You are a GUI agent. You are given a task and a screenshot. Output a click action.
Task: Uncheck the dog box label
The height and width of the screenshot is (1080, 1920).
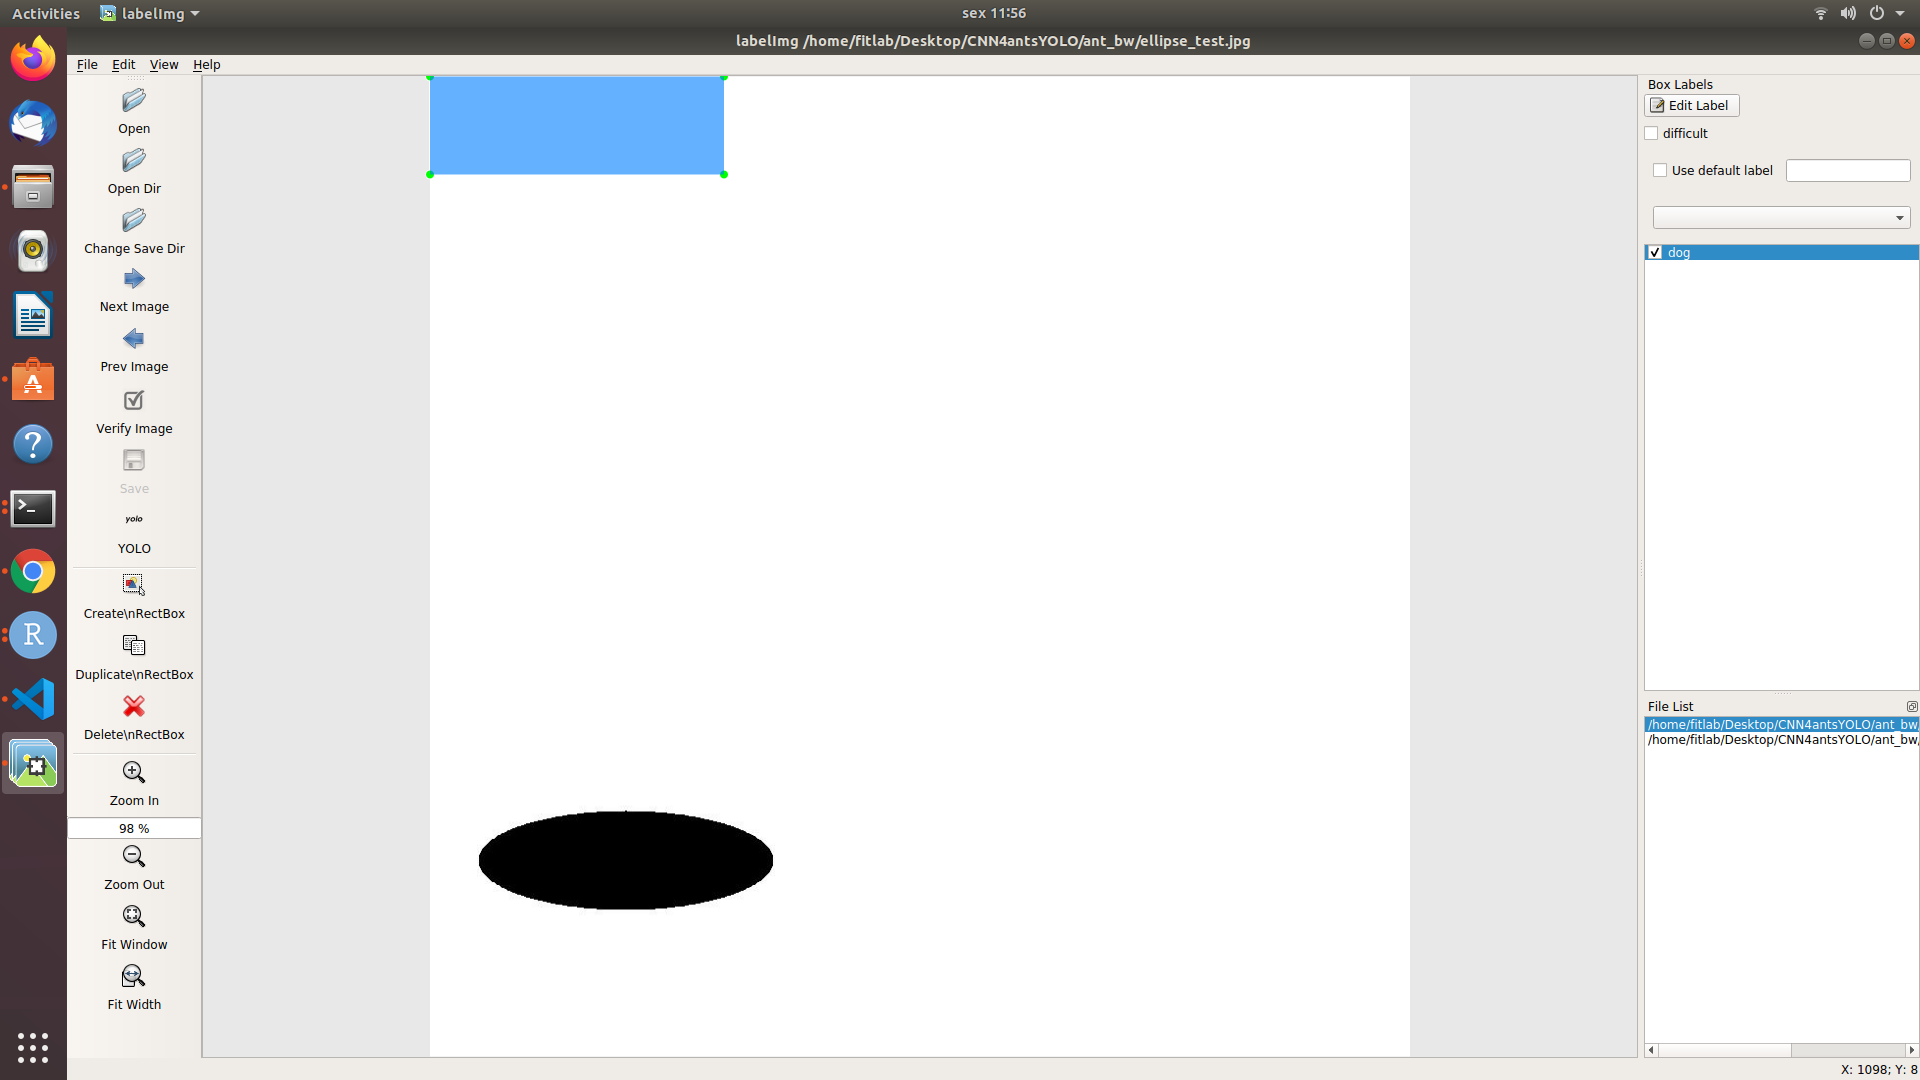point(1656,252)
